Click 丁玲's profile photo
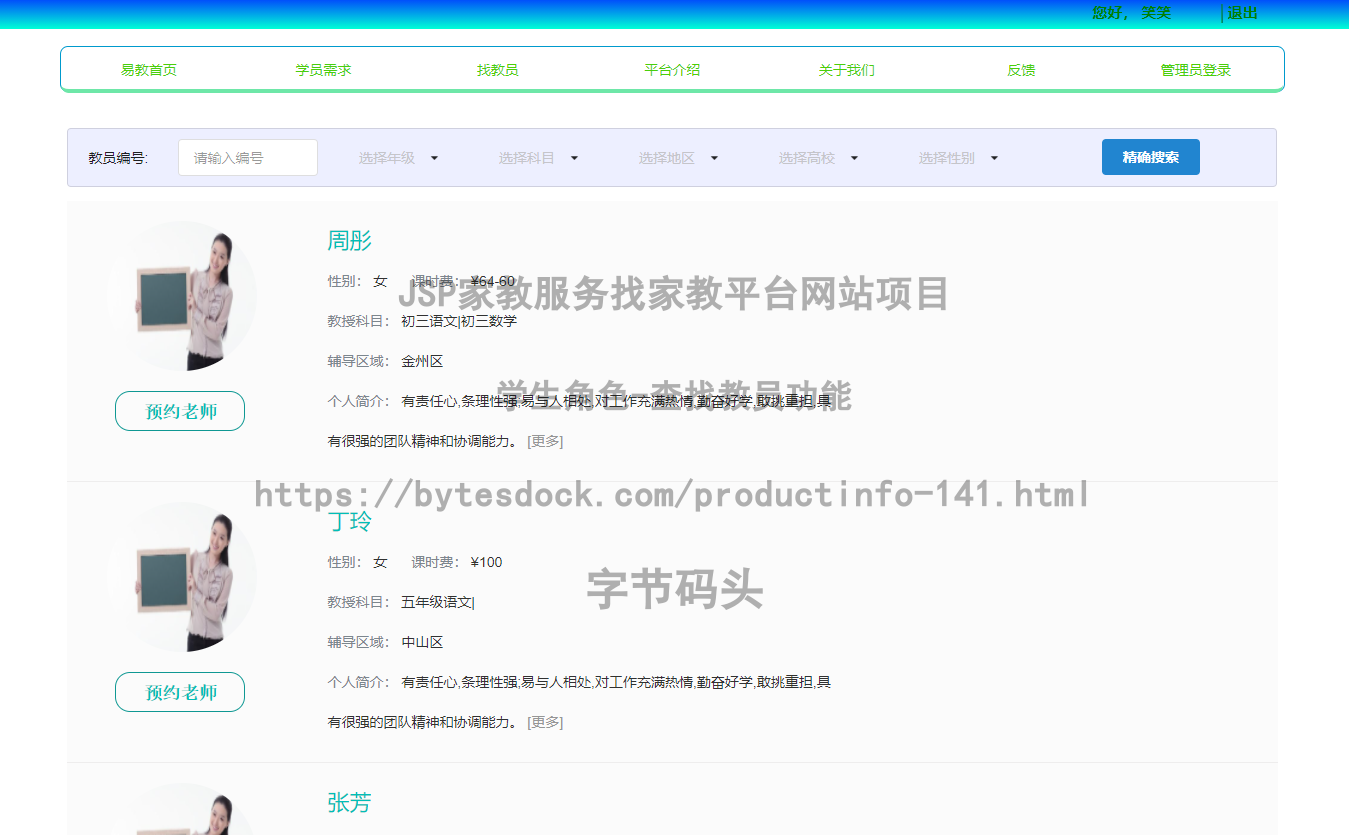The width and height of the screenshot is (1349, 835). tap(181, 577)
